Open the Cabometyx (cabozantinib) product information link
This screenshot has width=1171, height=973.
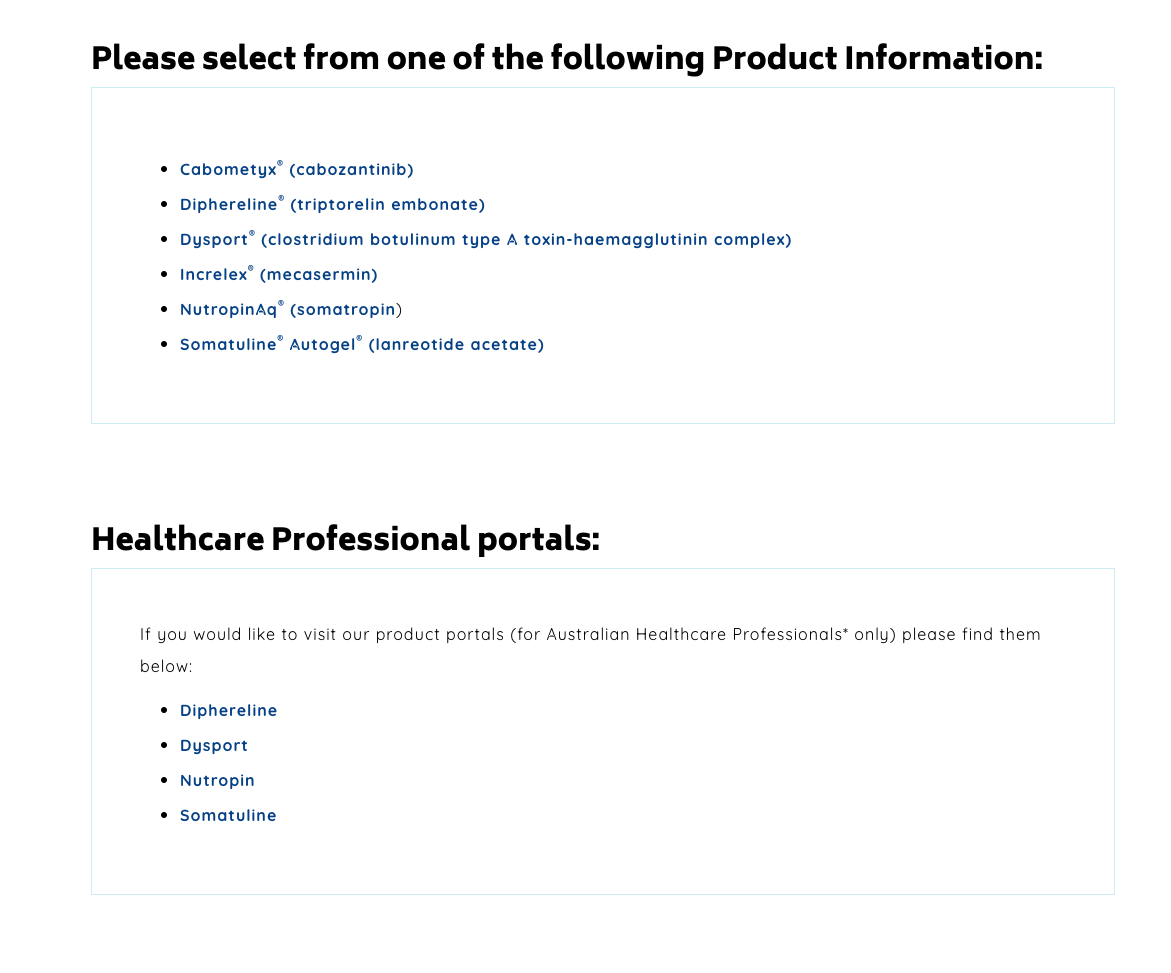tap(296, 170)
